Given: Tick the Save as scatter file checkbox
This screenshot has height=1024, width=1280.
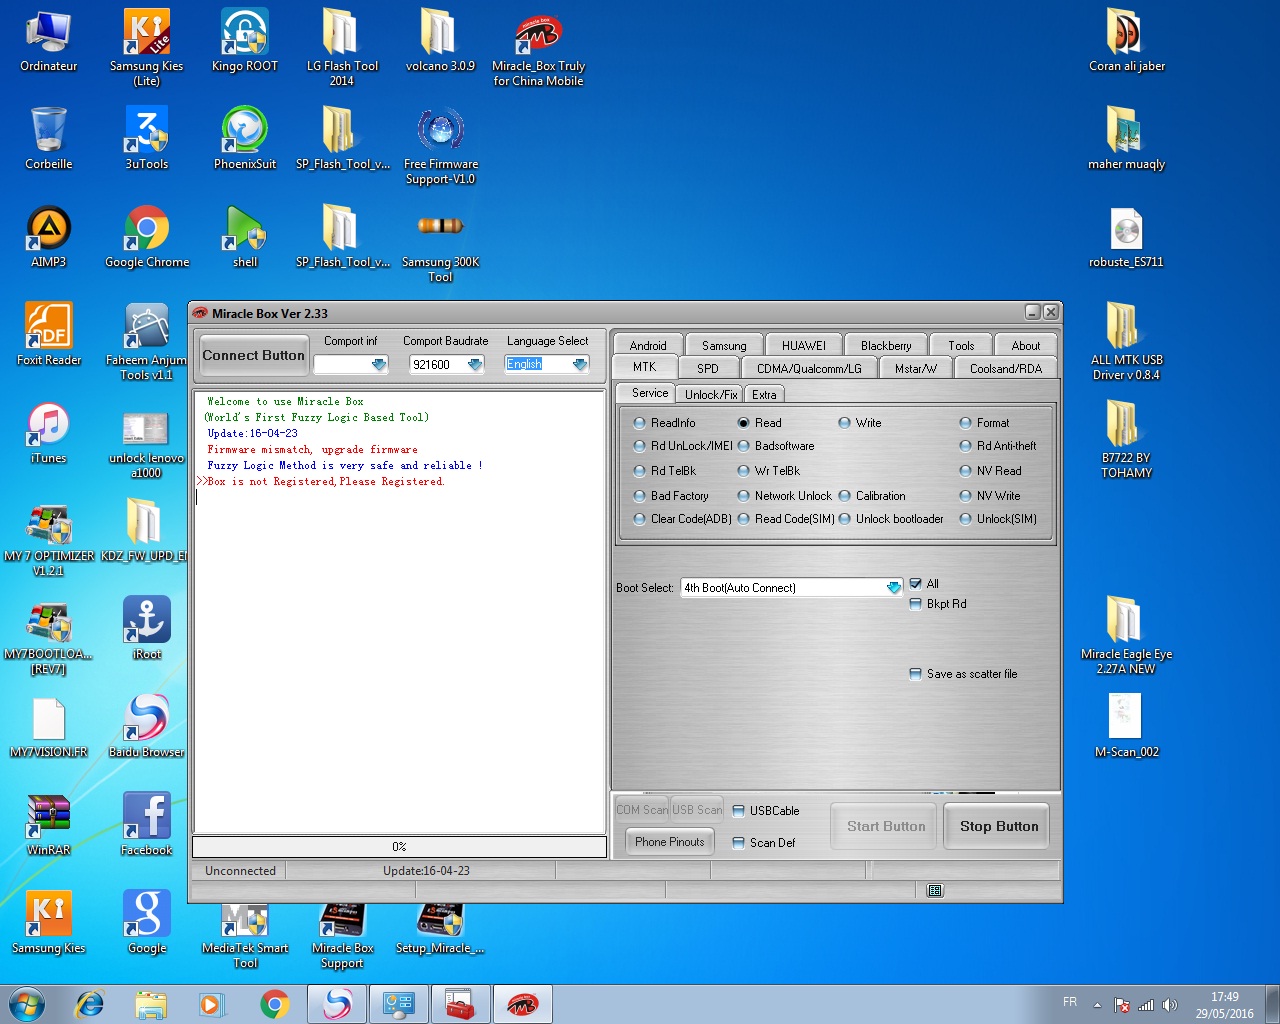Looking at the screenshot, I should pyautogui.click(x=915, y=674).
